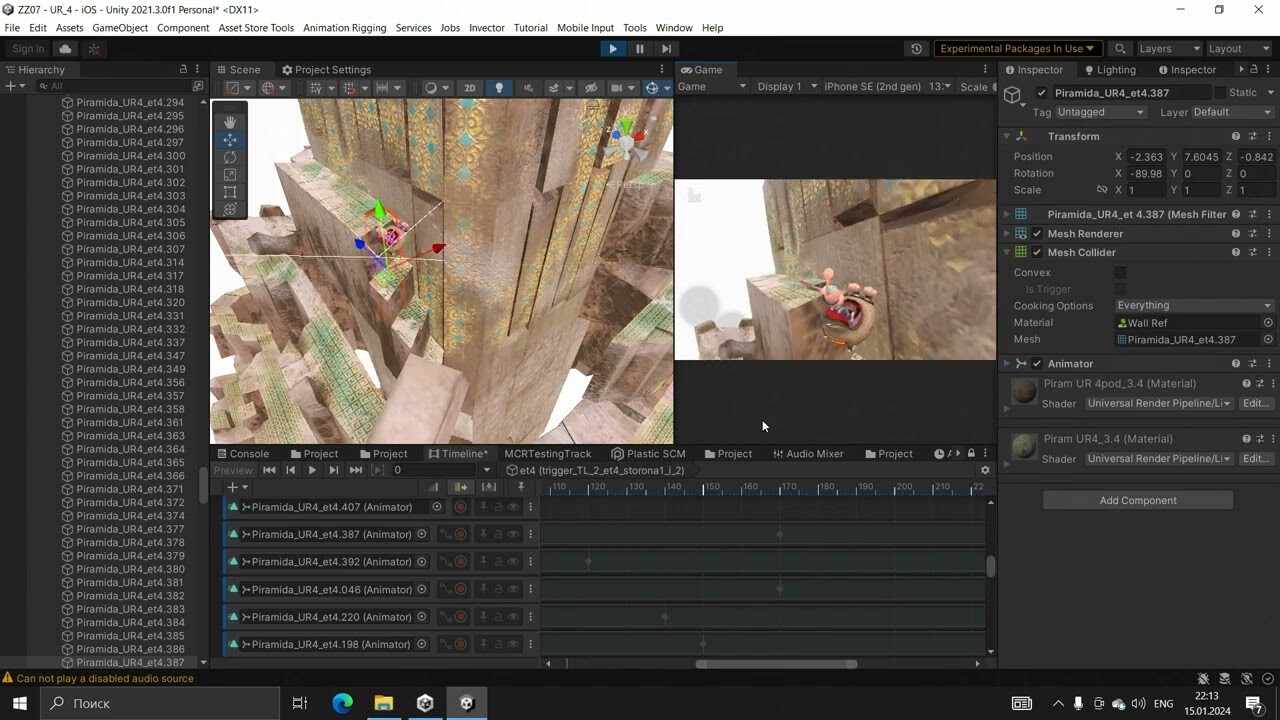Image resolution: width=1280 pixels, height=720 pixels.
Task: Arm recording on Piramida_UR4_et4.407 animator track
Action: click(460, 507)
